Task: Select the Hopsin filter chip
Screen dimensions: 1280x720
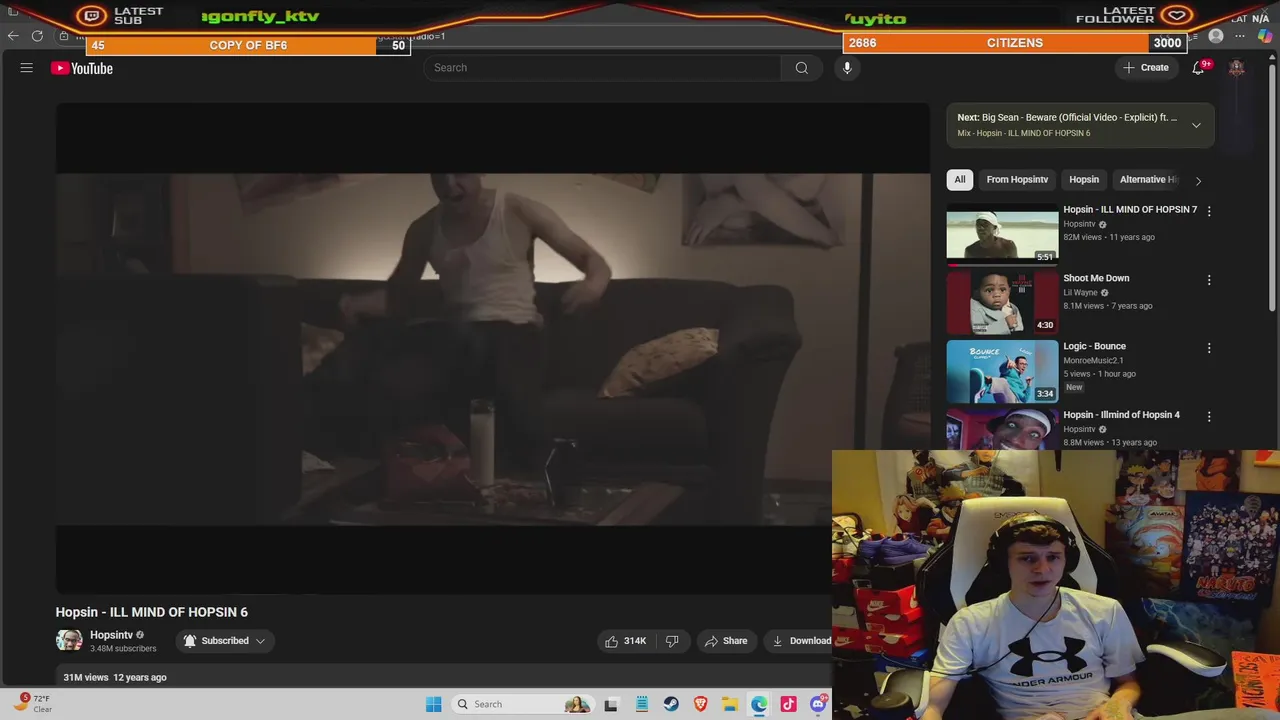Action: [x=1084, y=180]
